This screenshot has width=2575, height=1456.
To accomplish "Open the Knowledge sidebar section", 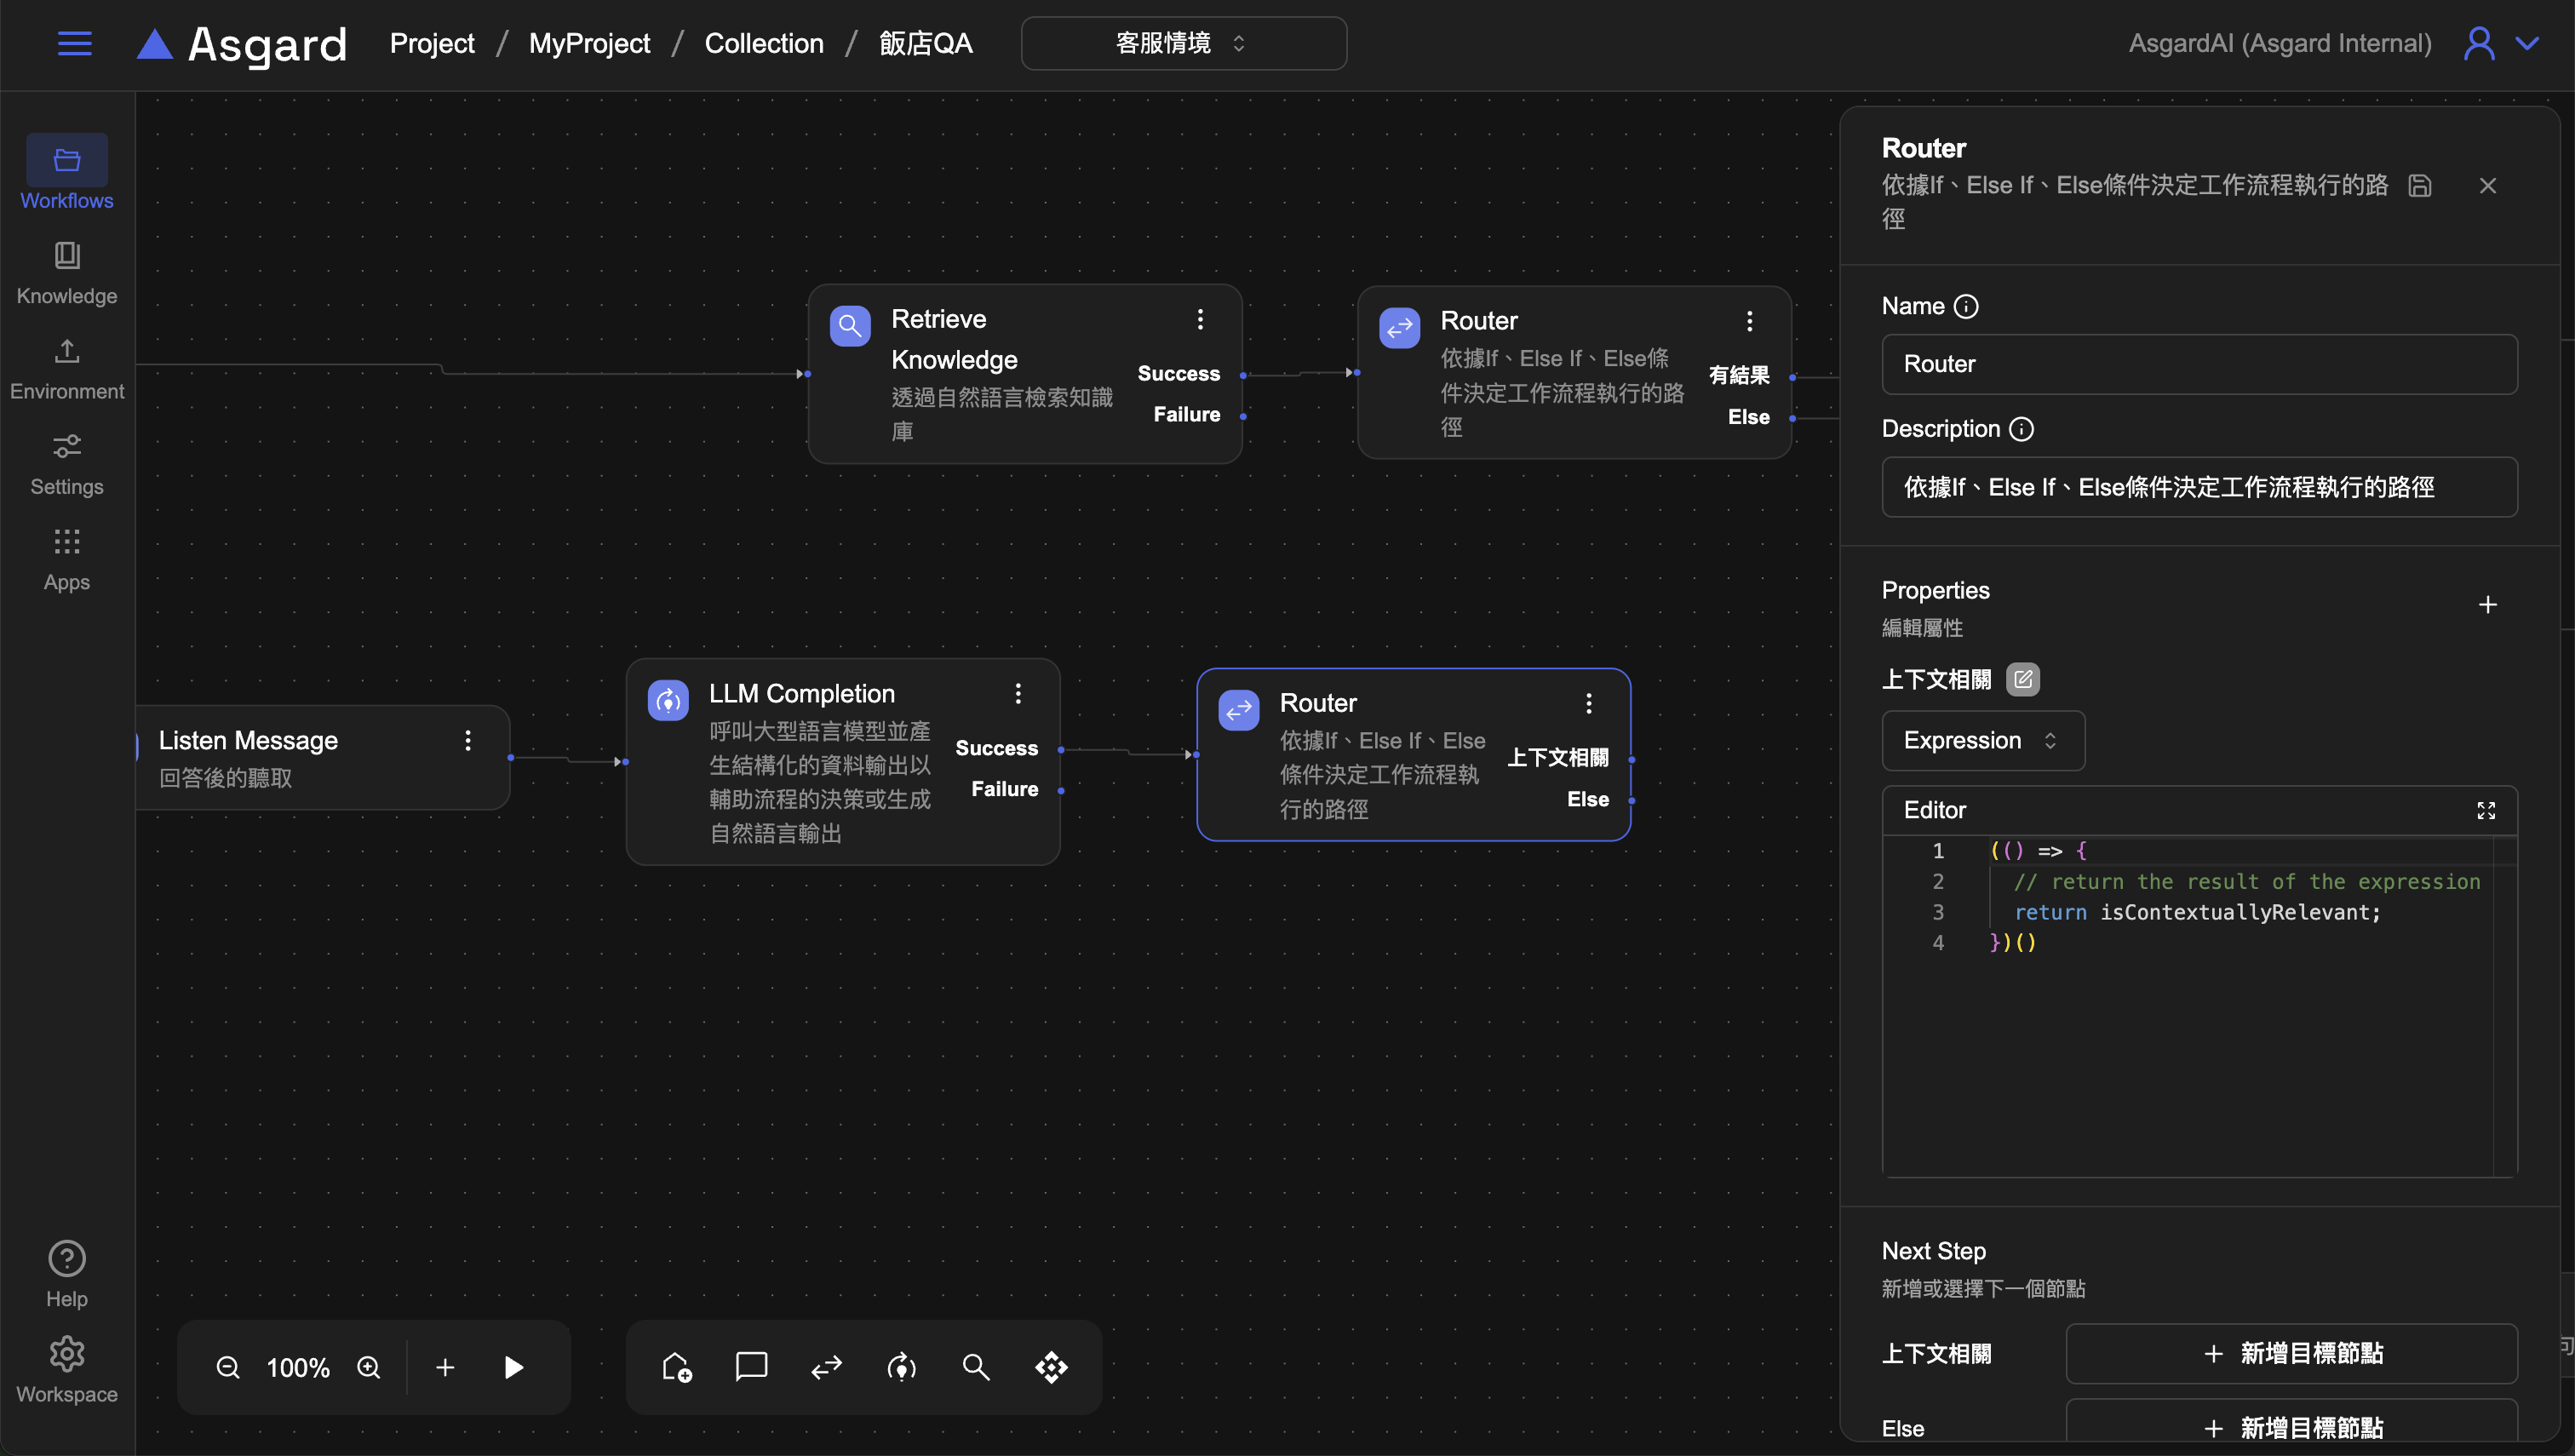I will tap(67, 272).
